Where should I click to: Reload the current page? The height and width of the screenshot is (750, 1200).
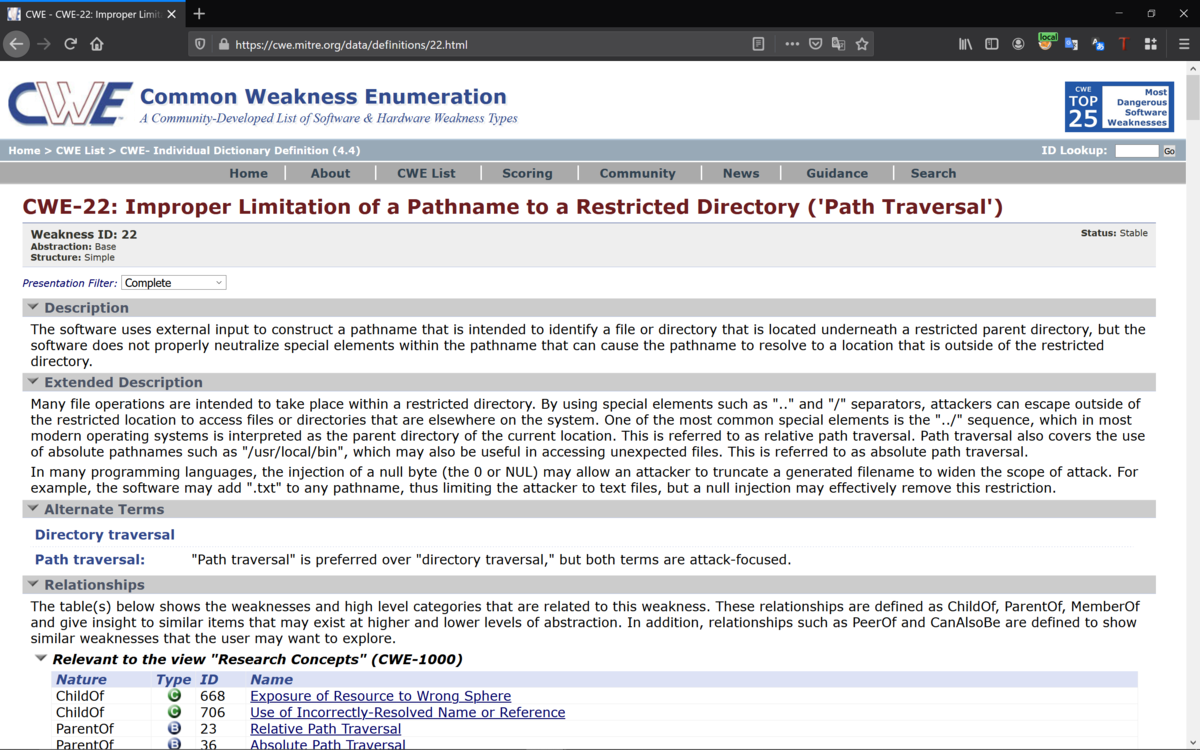(70, 44)
